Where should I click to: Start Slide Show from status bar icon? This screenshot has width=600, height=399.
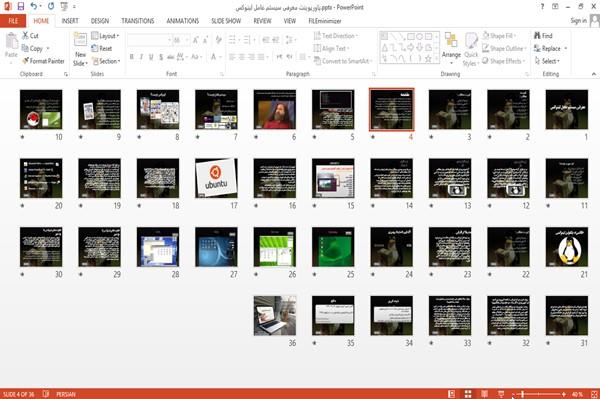501,394
